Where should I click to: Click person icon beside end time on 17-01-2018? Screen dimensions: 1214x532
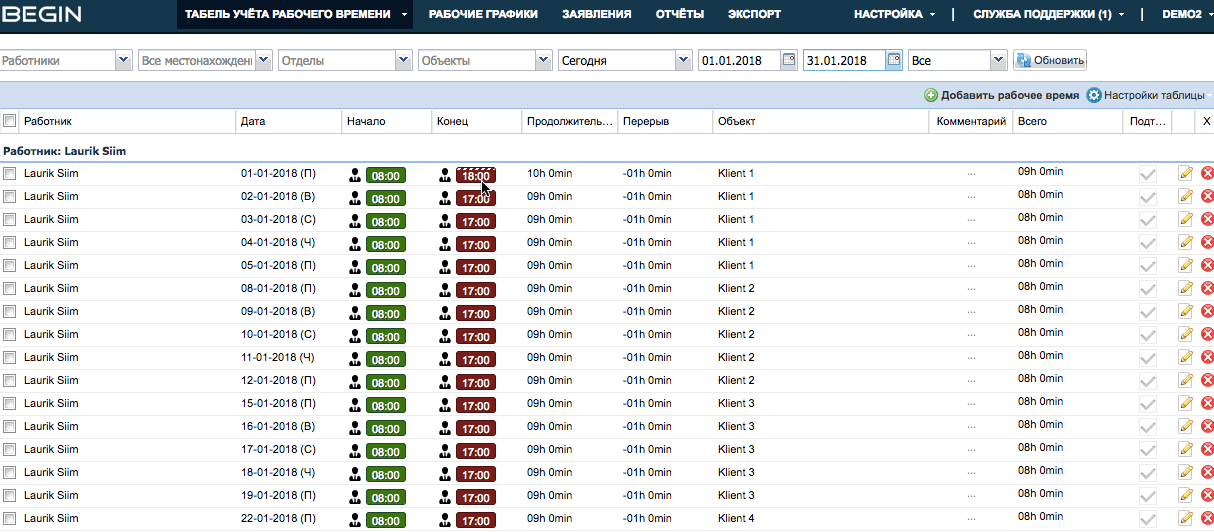(x=445, y=450)
